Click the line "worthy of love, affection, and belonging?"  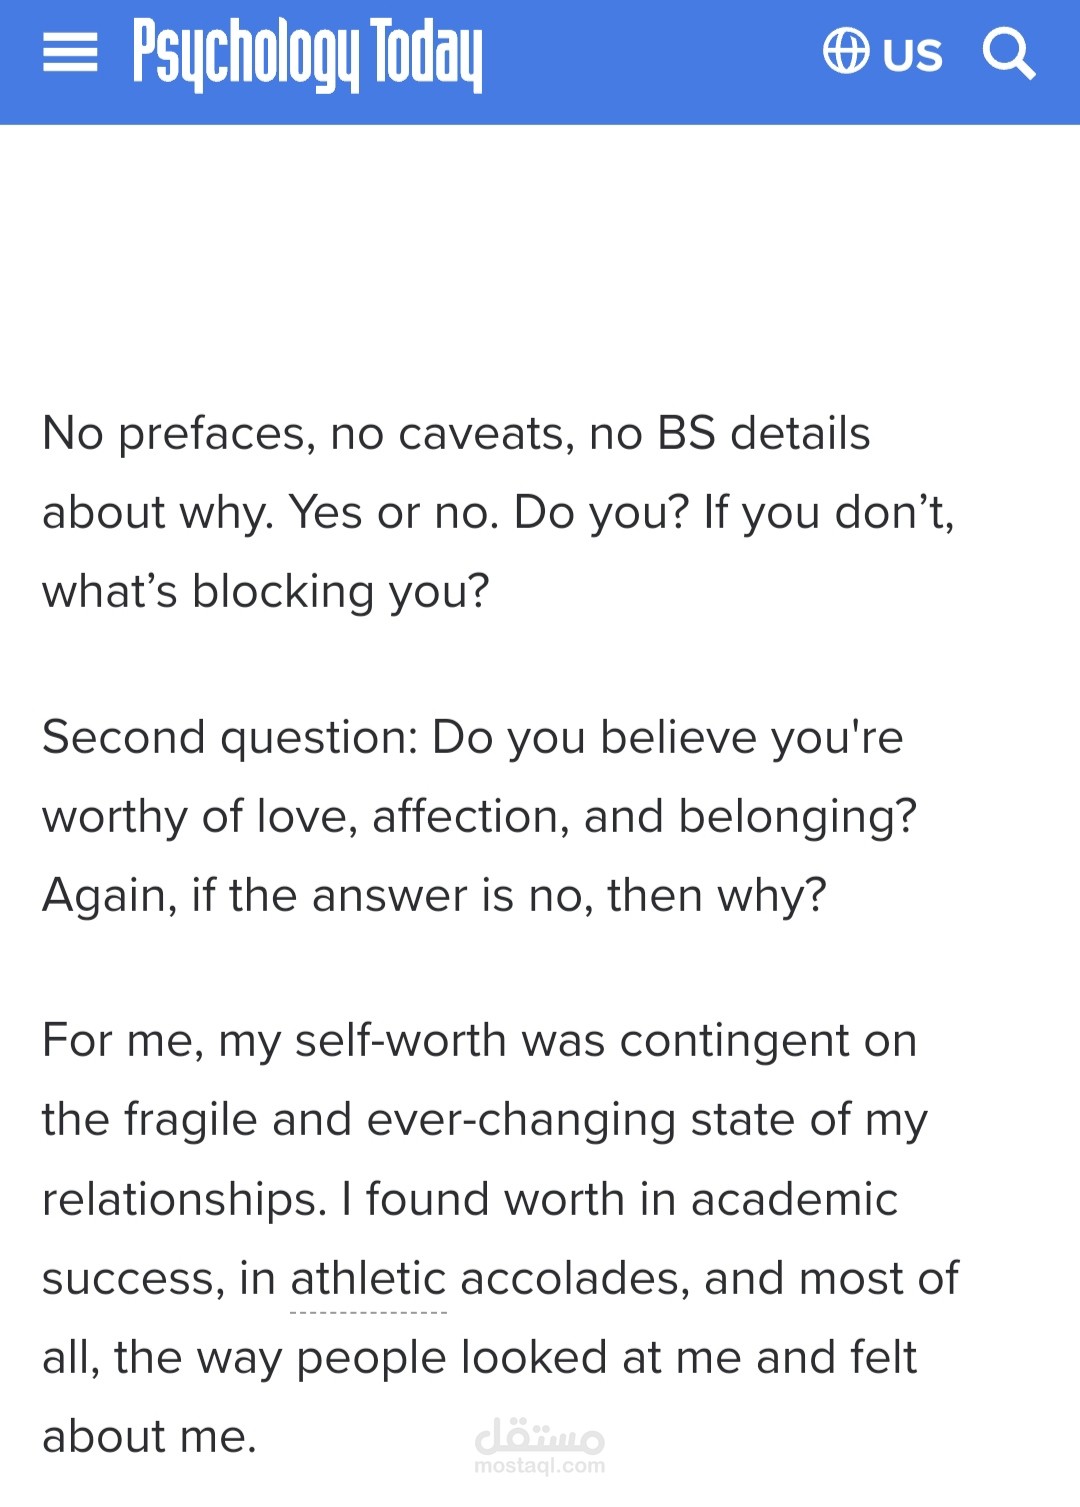(479, 817)
